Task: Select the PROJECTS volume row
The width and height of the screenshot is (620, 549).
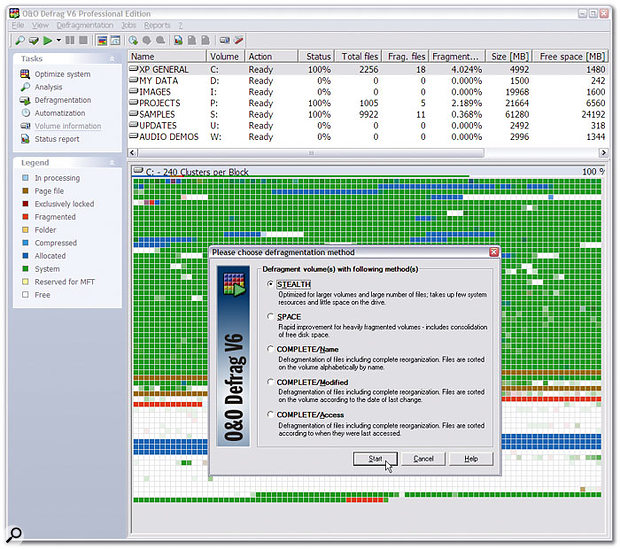Action: tap(368, 103)
